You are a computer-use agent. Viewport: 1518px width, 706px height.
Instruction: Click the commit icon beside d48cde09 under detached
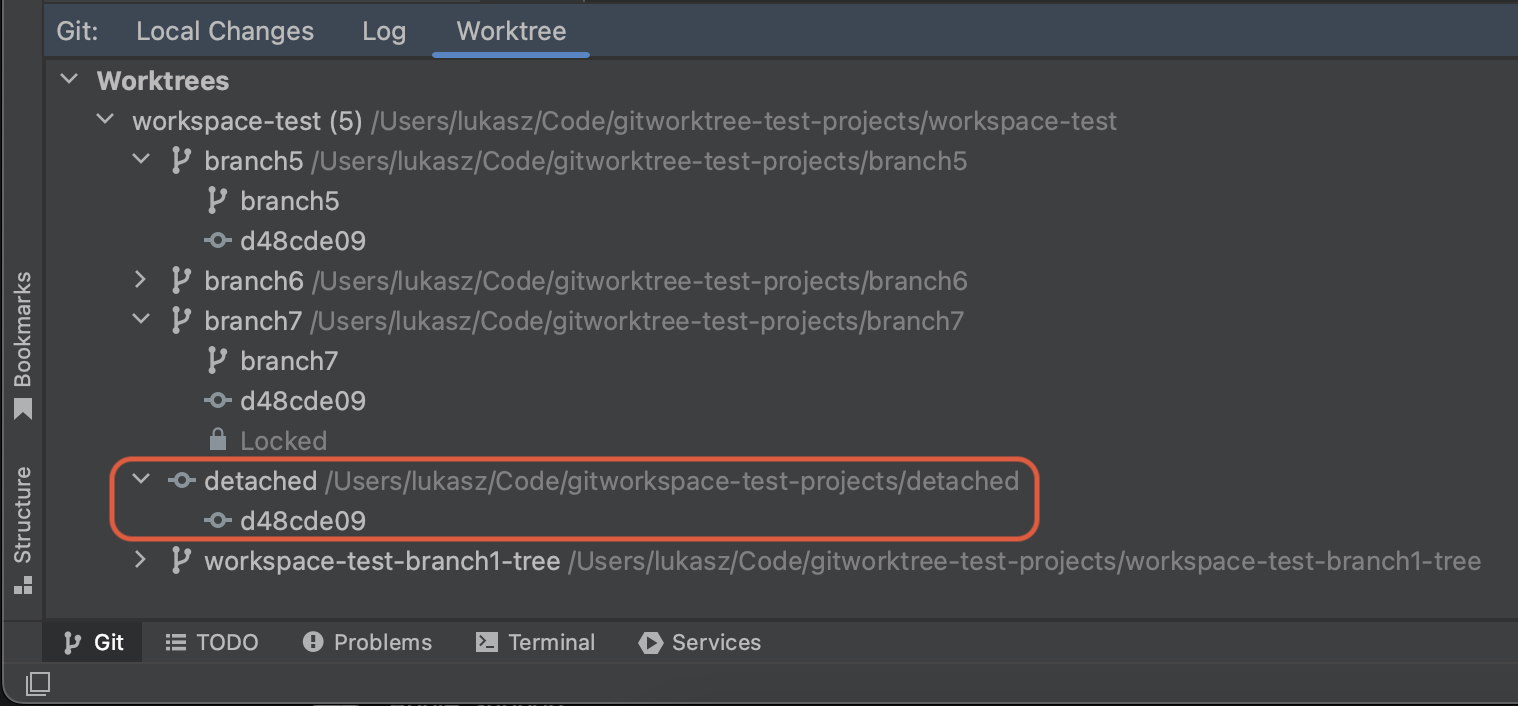click(217, 520)
